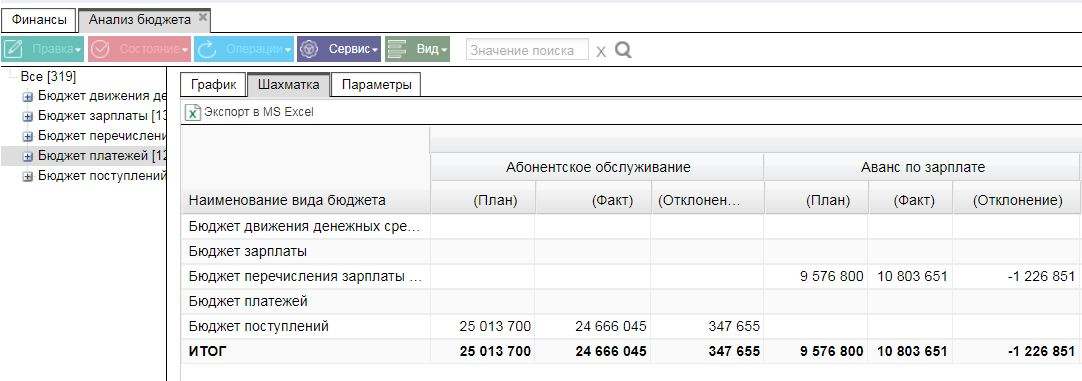Click the Правка pencil icon
Screen dimensions: 1082x381
(x=13, y=50)
